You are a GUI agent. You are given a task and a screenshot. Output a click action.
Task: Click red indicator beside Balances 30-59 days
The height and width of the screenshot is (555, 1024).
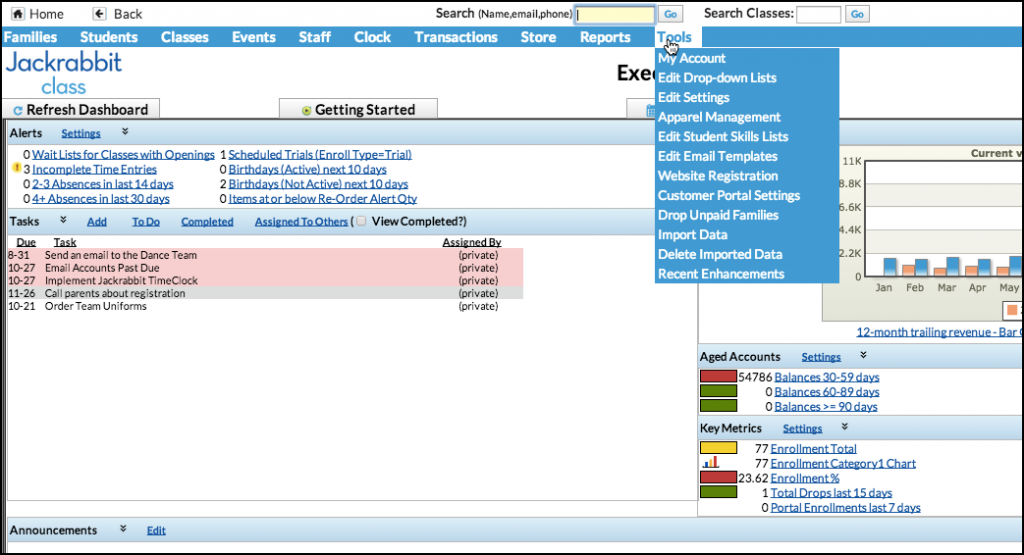click(718, 376)
